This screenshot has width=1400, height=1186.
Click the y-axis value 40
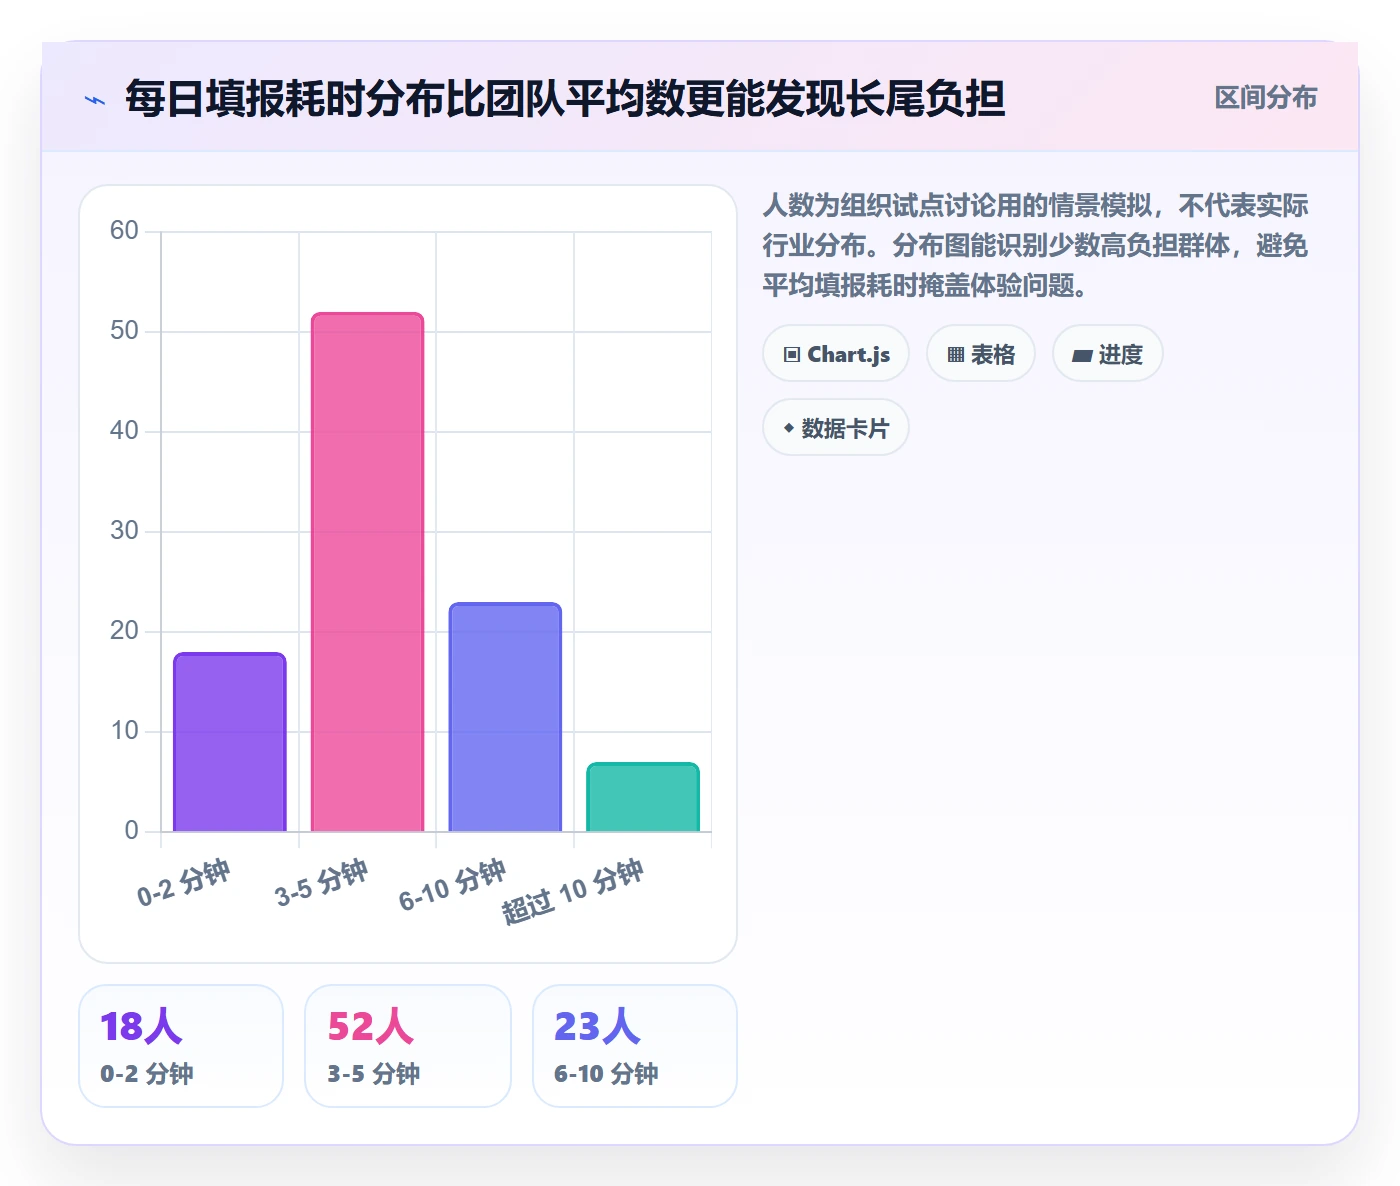point(124,431)
